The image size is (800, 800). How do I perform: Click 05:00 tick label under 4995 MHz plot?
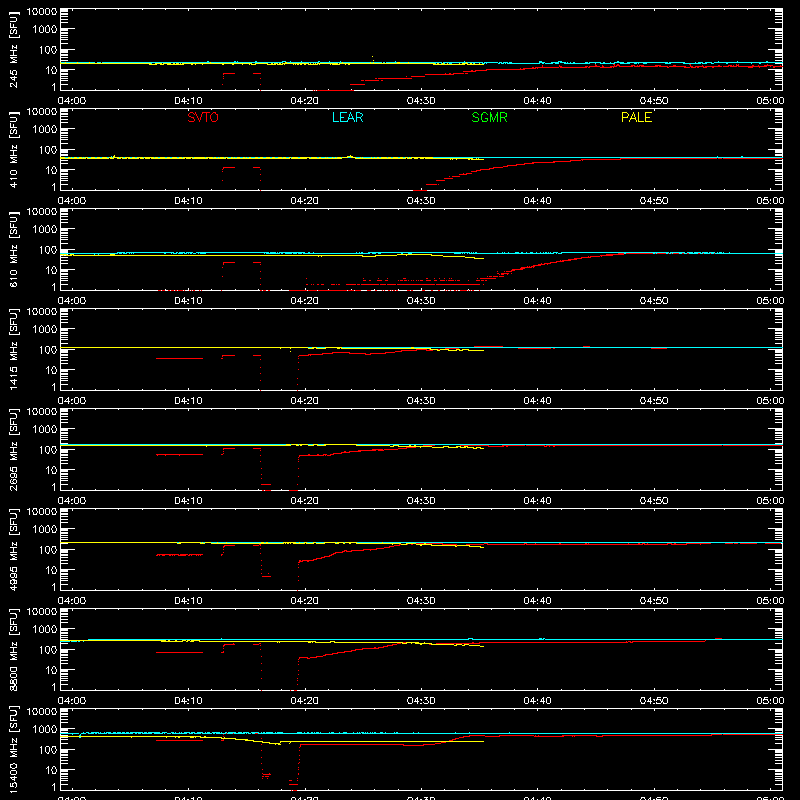click(770, 601)
